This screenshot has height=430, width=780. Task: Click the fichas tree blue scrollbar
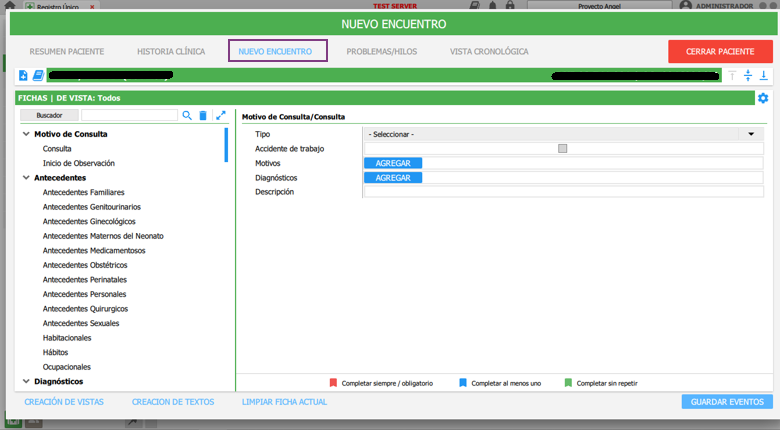pos(226,145)
